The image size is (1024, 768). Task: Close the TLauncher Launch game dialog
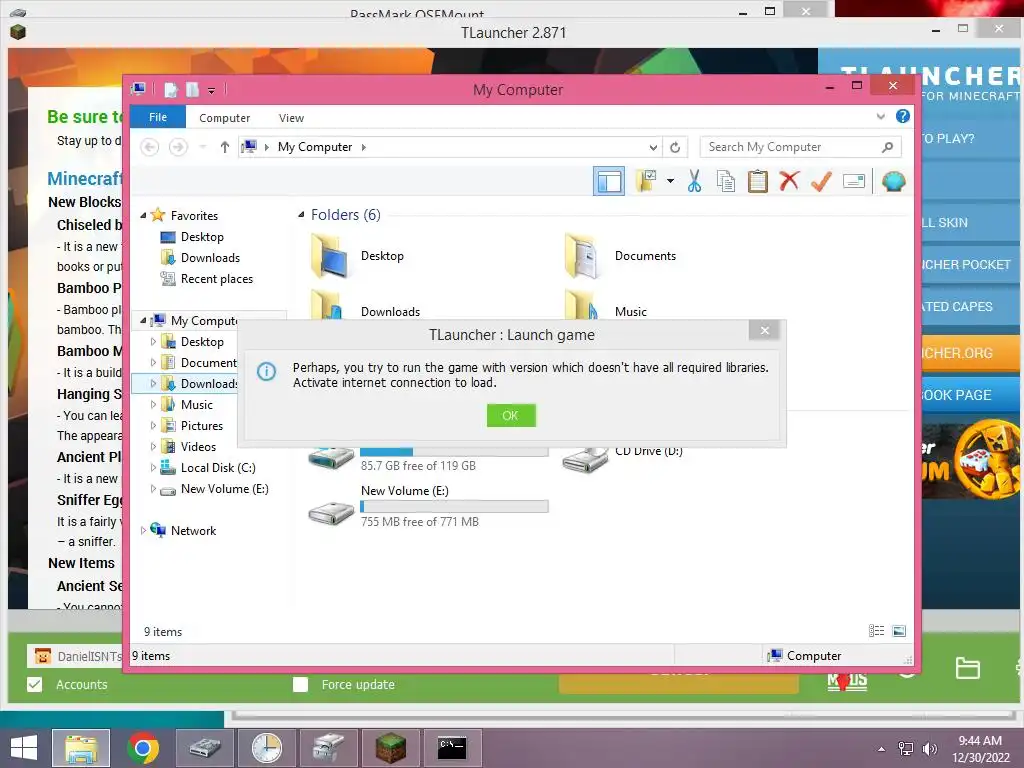pyautogui.click(x=765, y=330)
